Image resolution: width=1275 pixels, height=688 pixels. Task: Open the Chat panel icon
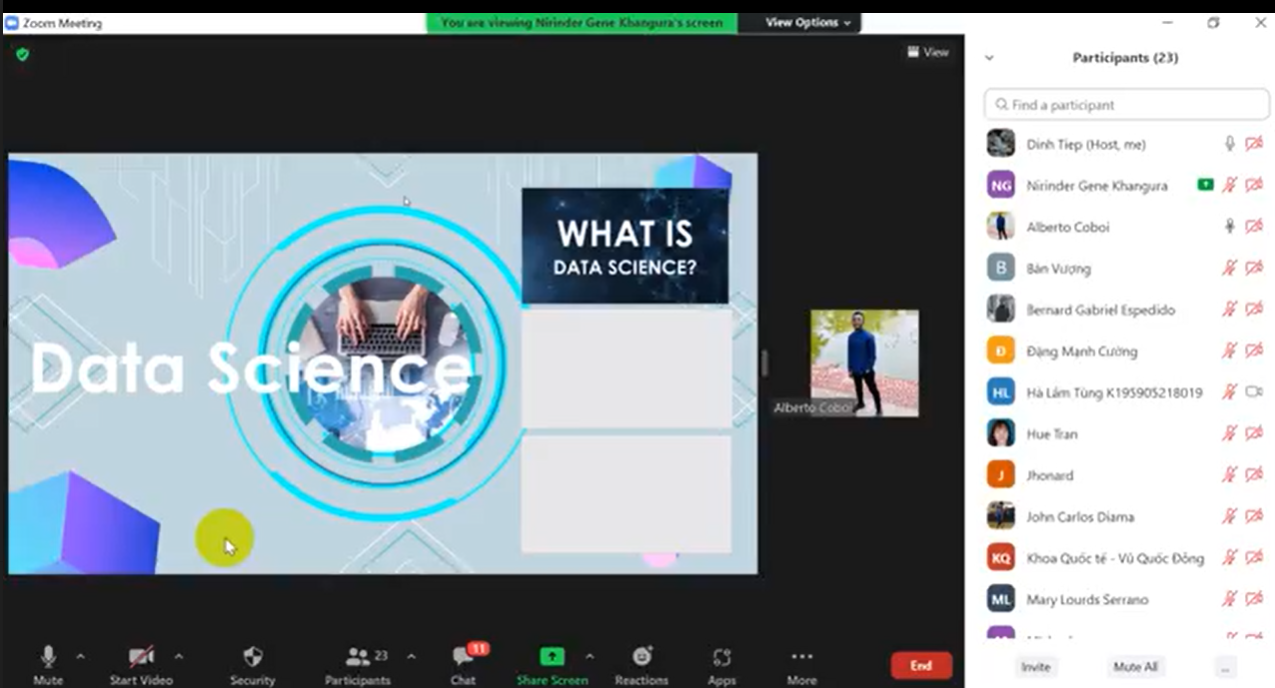point(464,657)
